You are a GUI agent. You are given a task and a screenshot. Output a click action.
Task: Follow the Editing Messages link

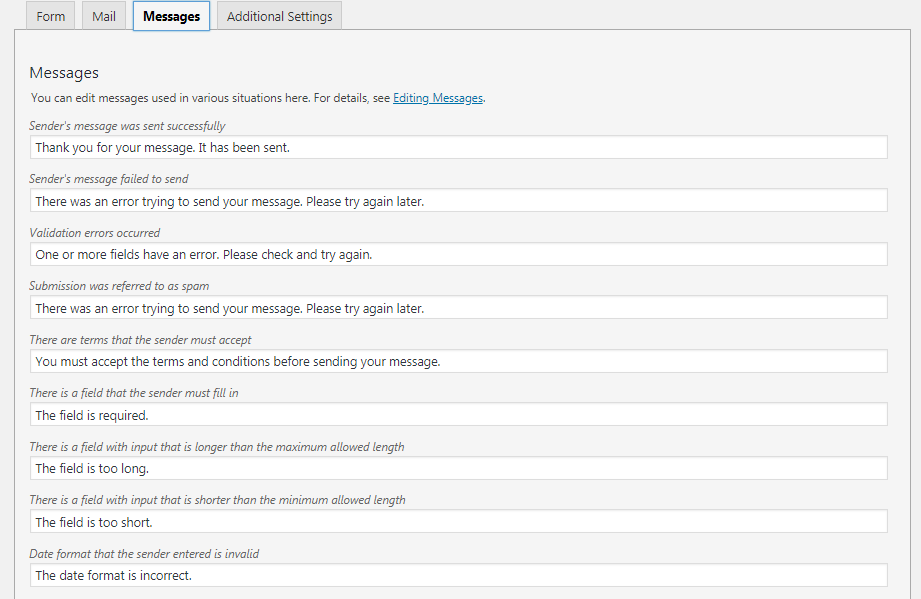[x=438, y=98]
